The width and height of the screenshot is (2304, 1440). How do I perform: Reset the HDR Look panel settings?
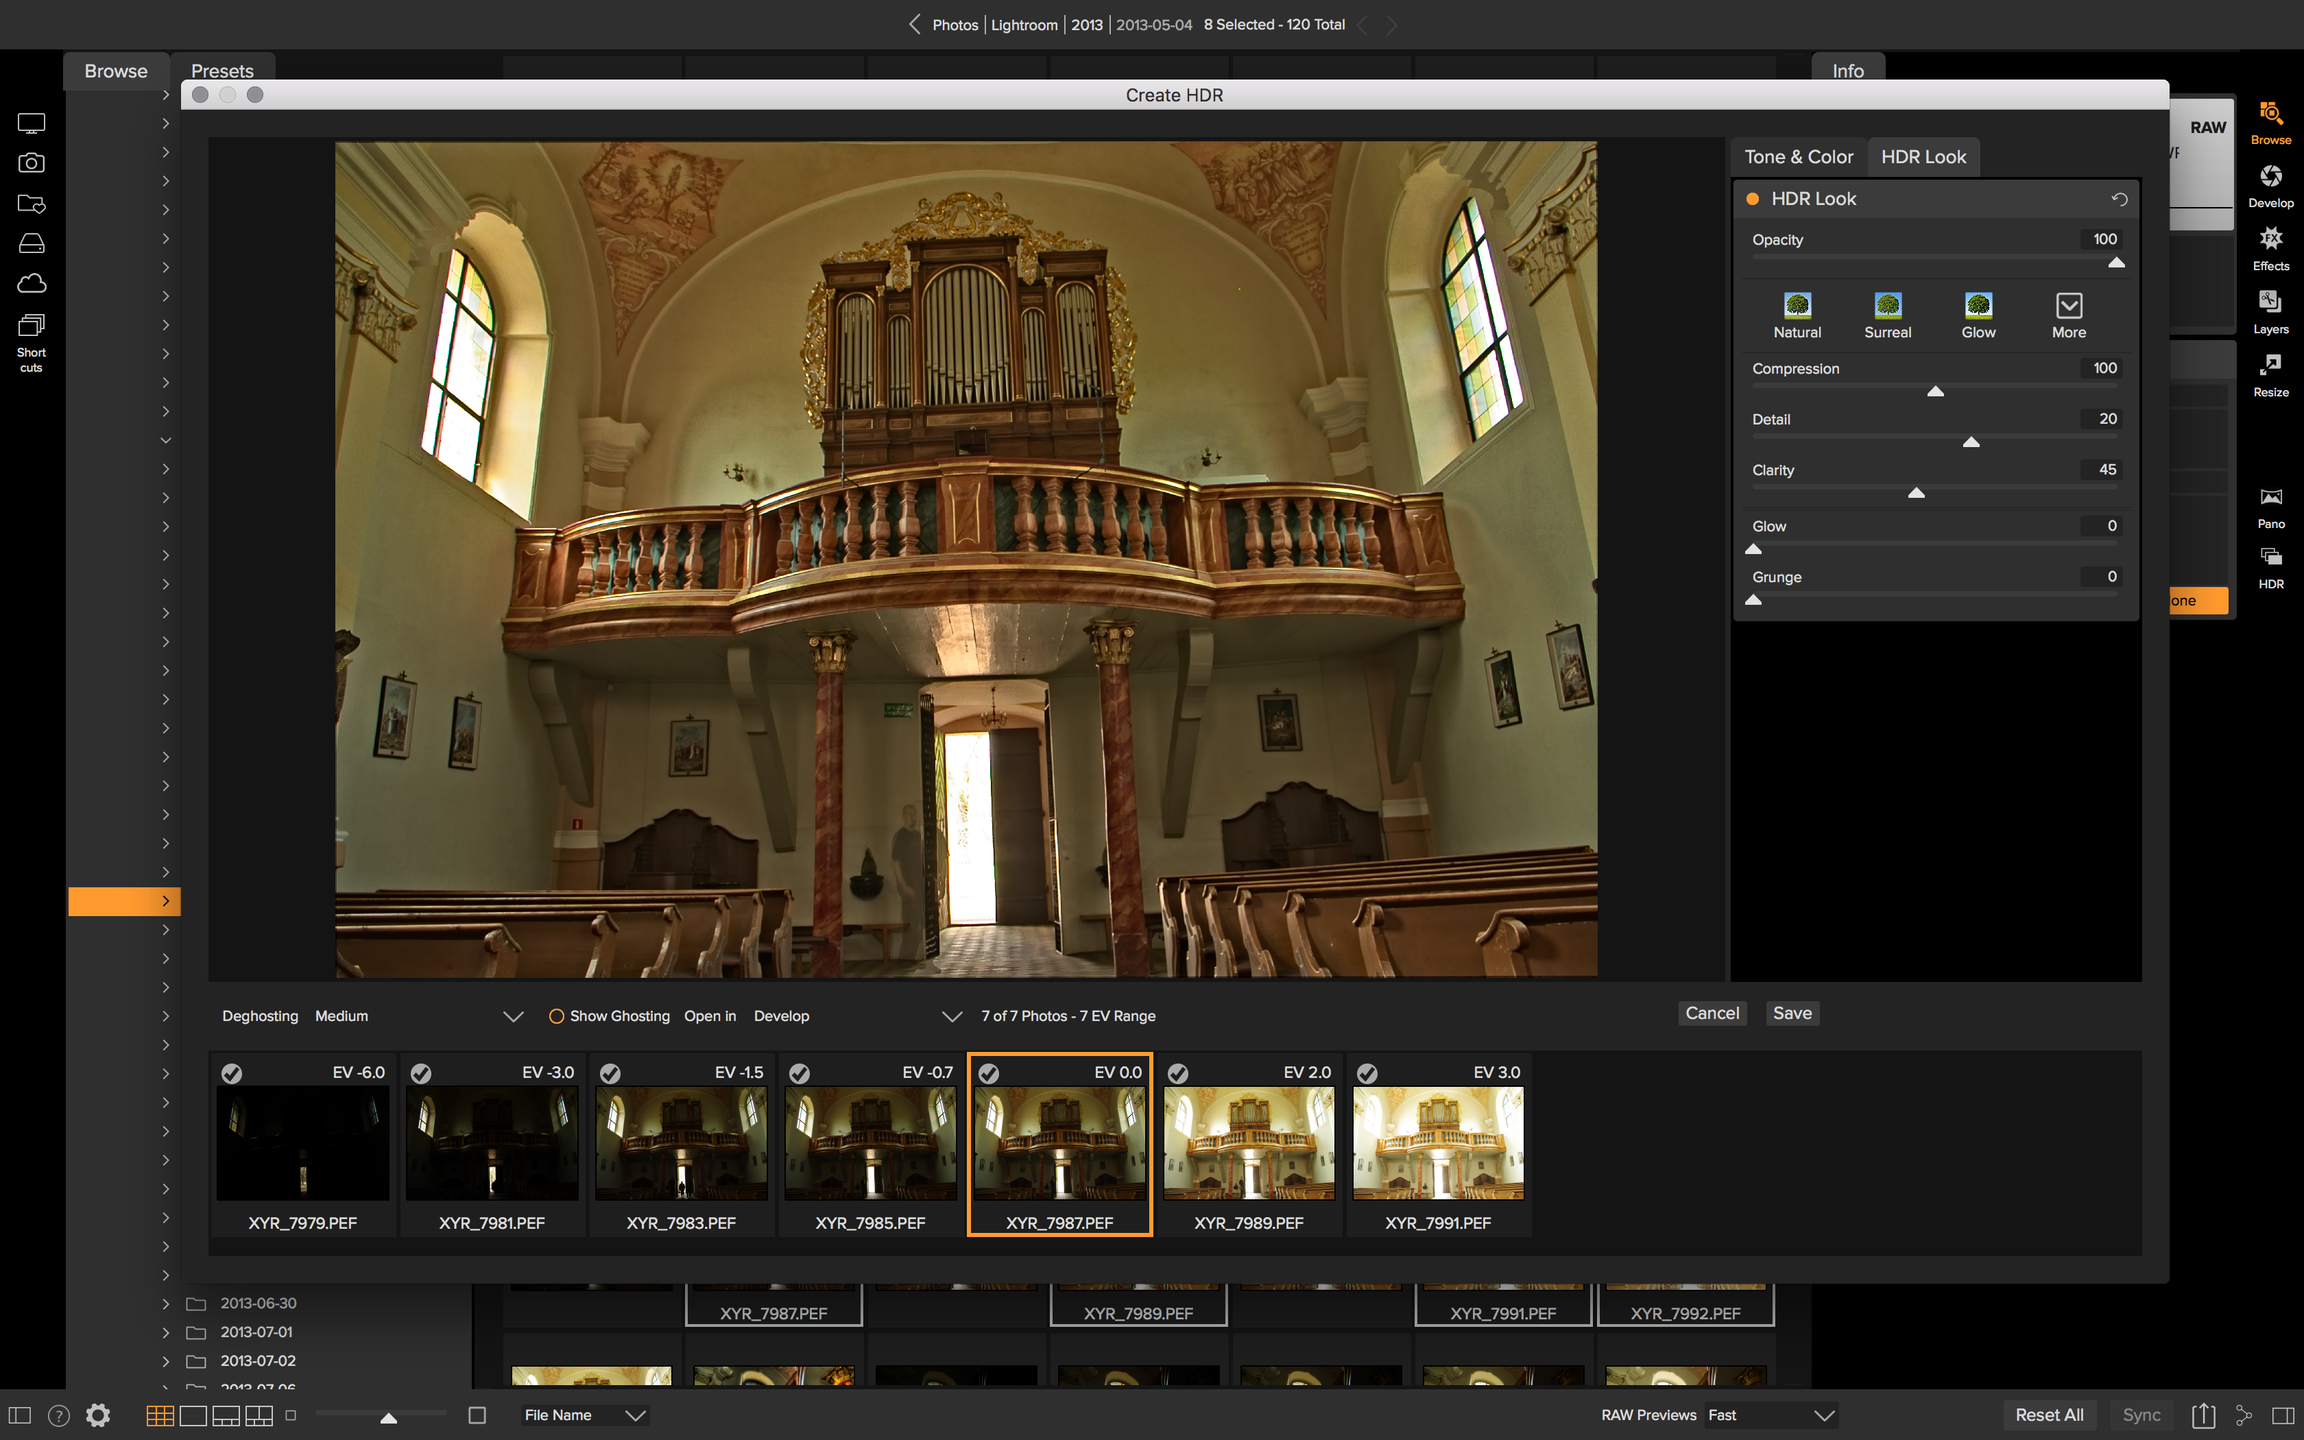point(2118,199)
